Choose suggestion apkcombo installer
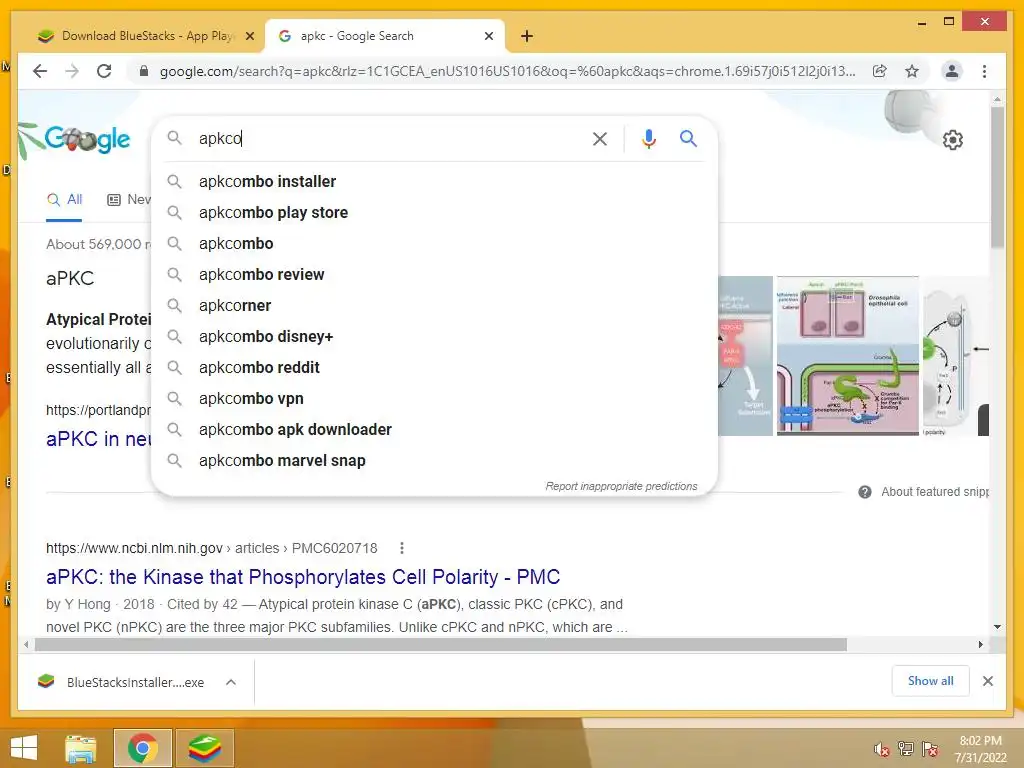This screenshot has height=768, width=1024. [434, 182]
